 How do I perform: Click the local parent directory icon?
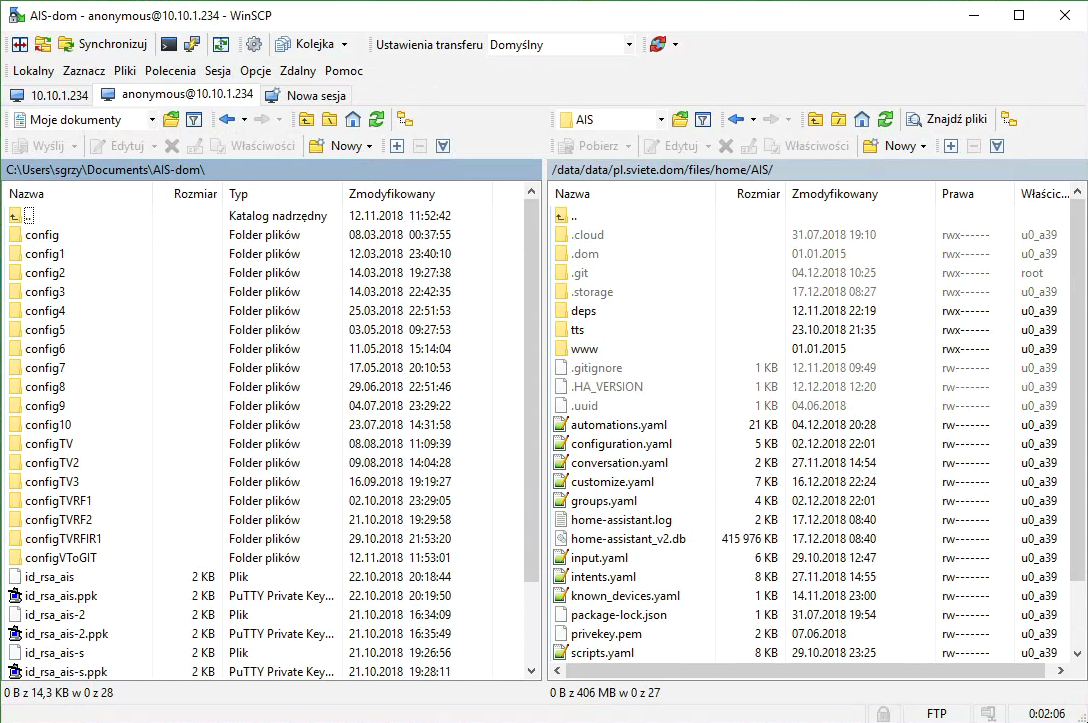[307, 119]
